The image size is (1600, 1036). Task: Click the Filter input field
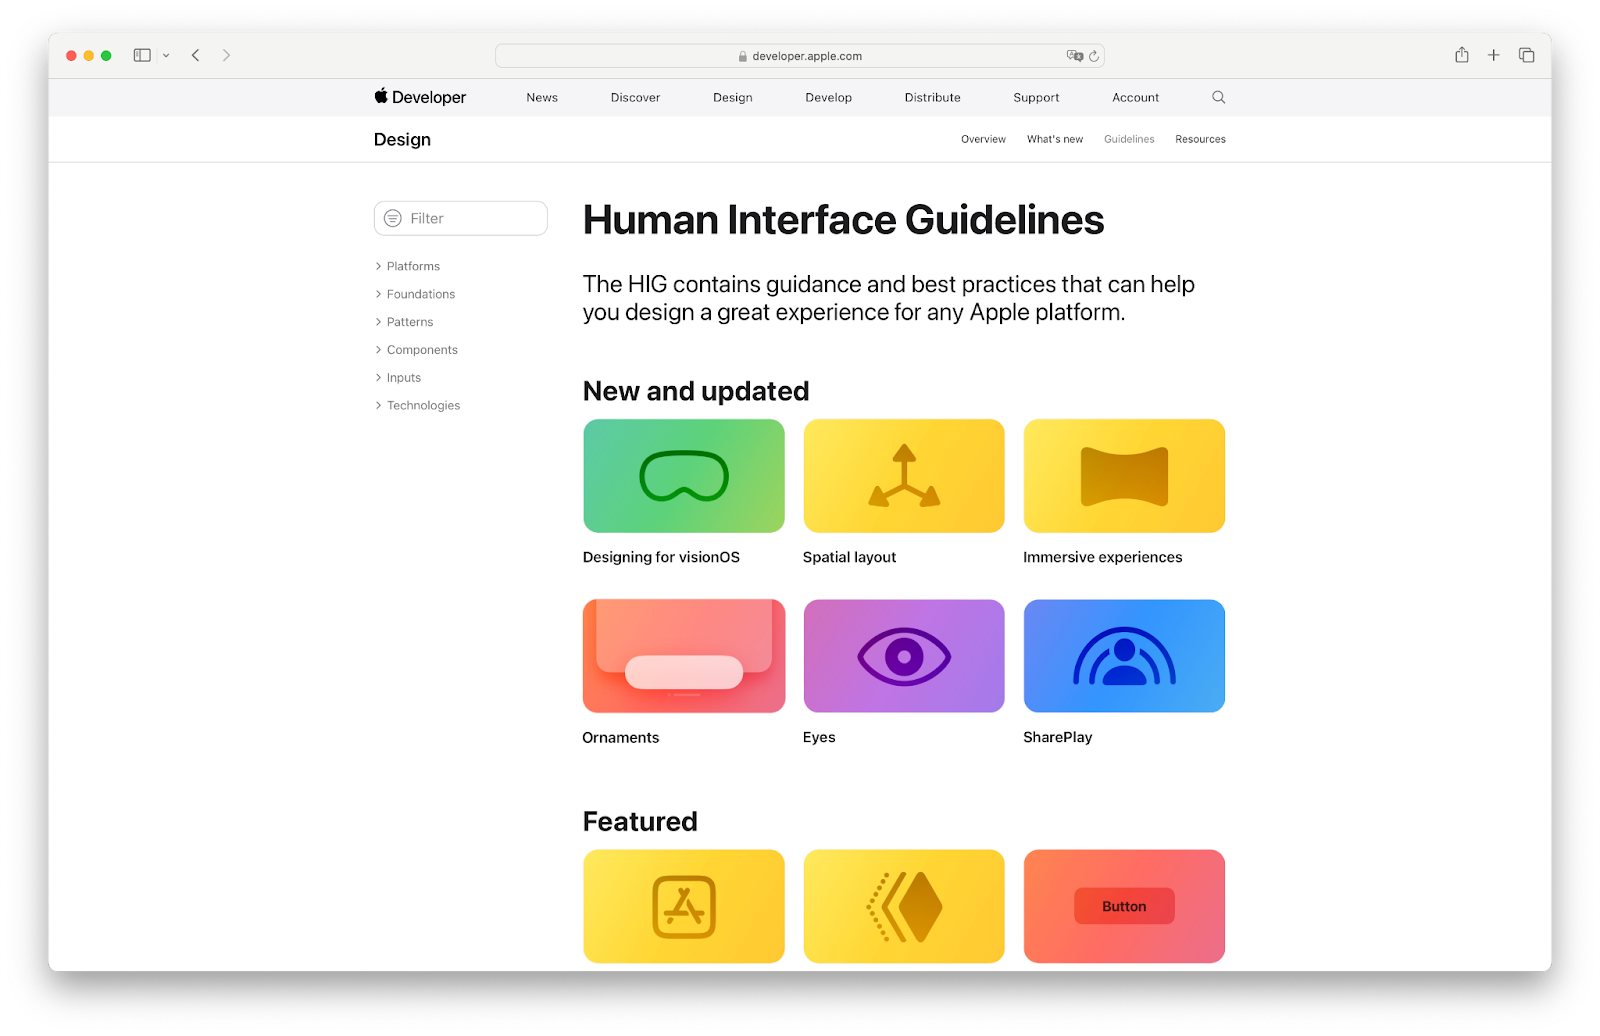(460, 218)
